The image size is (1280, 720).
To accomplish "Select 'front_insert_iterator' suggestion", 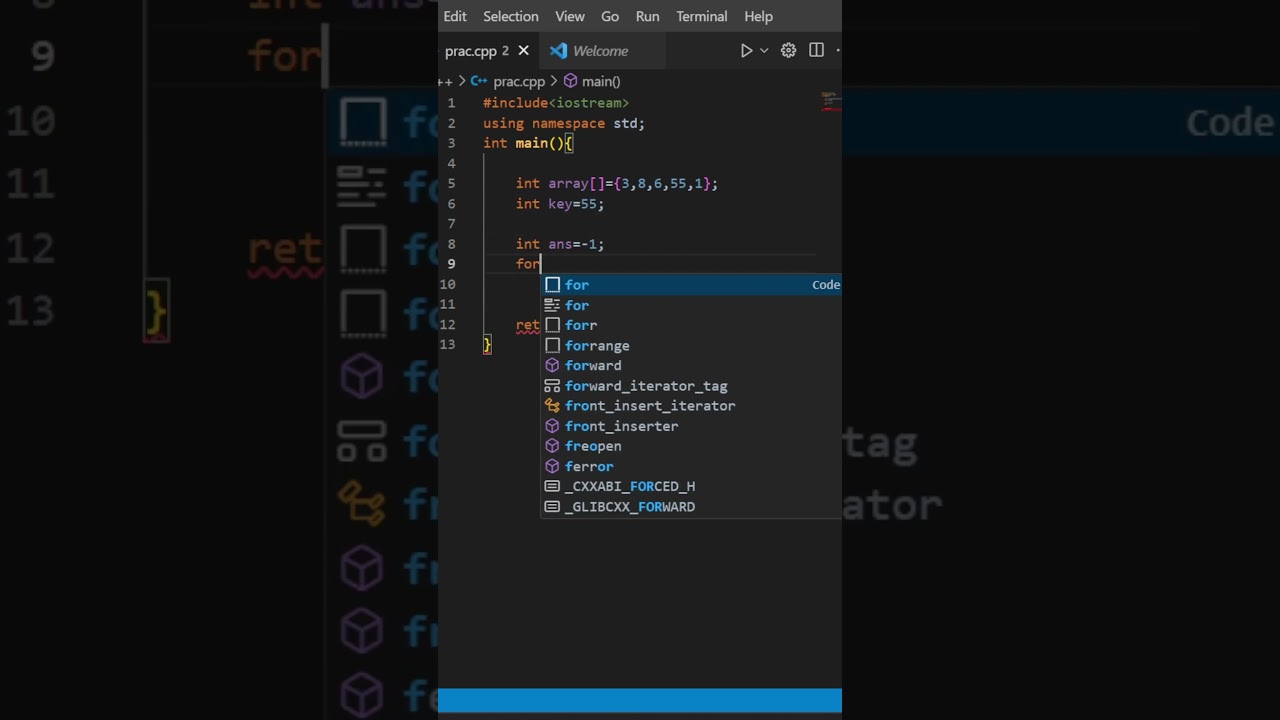I will 692,406.
